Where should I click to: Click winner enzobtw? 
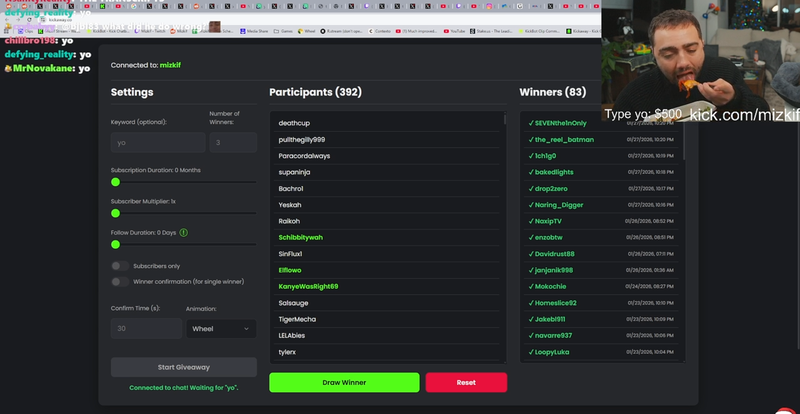548,237
